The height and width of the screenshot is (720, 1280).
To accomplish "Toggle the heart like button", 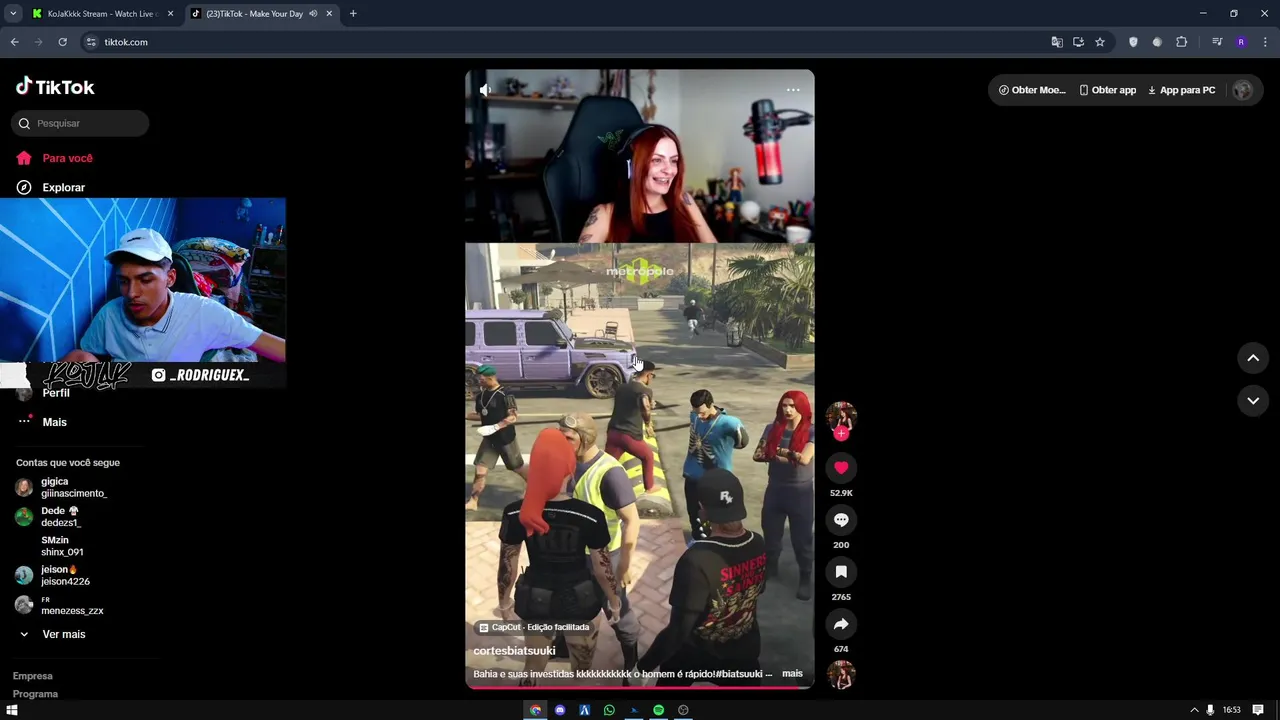I will coord(841,467).
